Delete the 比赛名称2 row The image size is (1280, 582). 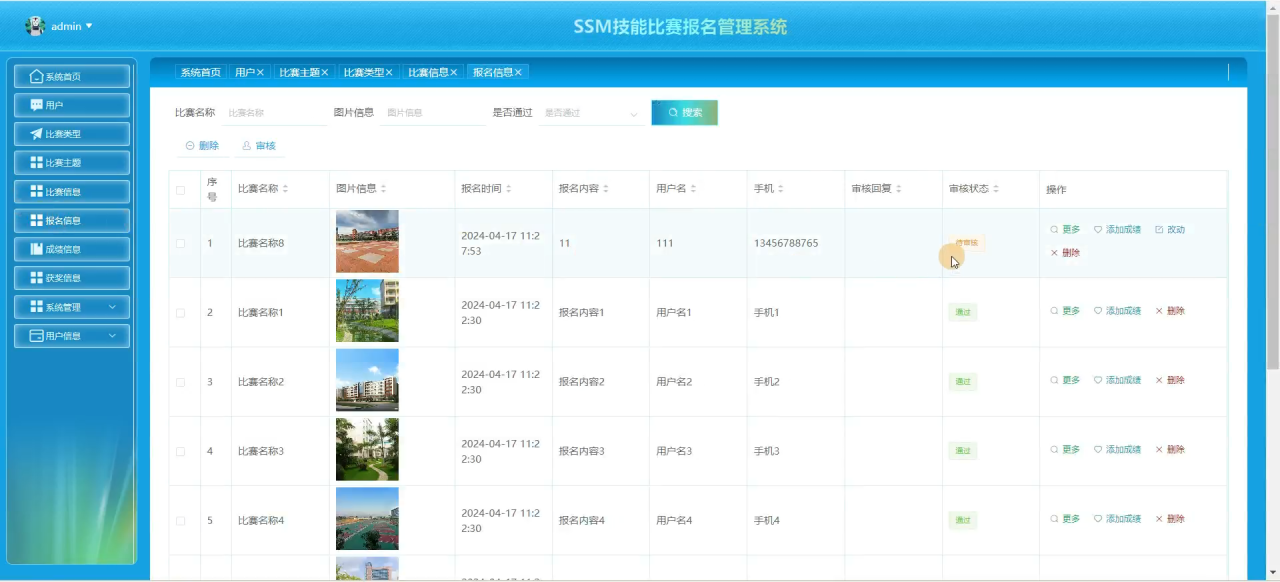pyautogui.click(x=1170, y=380)
